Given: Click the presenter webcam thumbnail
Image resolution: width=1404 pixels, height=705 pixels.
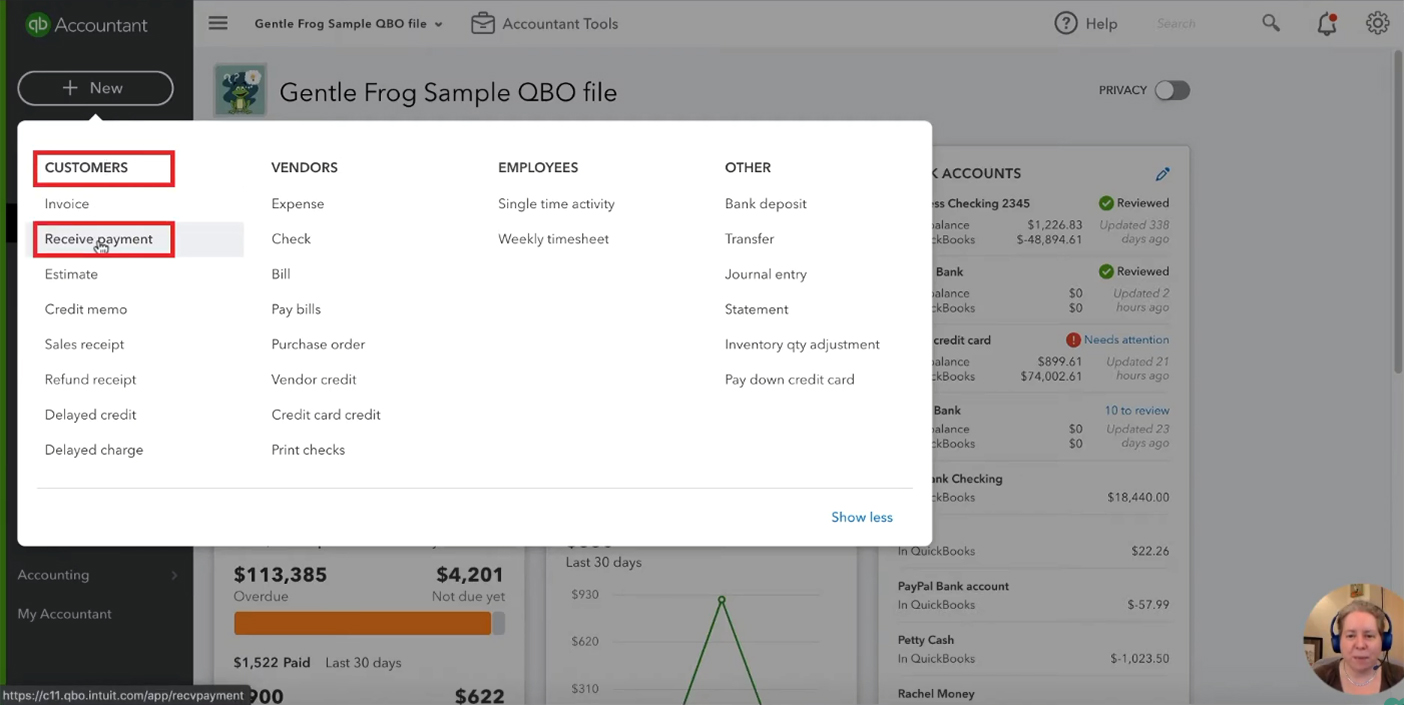Looking at the screenshot, I should [x=1353, y=638].
